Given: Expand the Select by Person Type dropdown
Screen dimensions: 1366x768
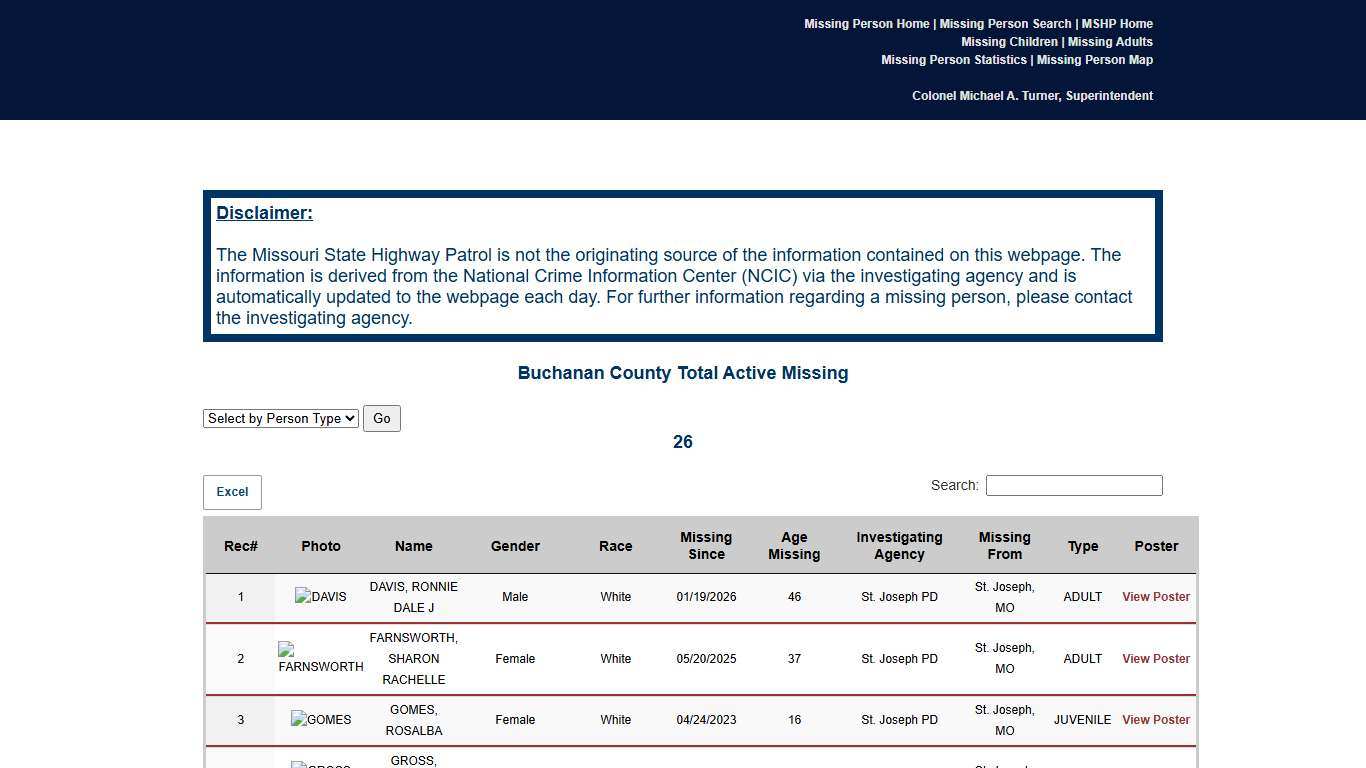Looking at the screenshot, I should click(x=280, y=419).
